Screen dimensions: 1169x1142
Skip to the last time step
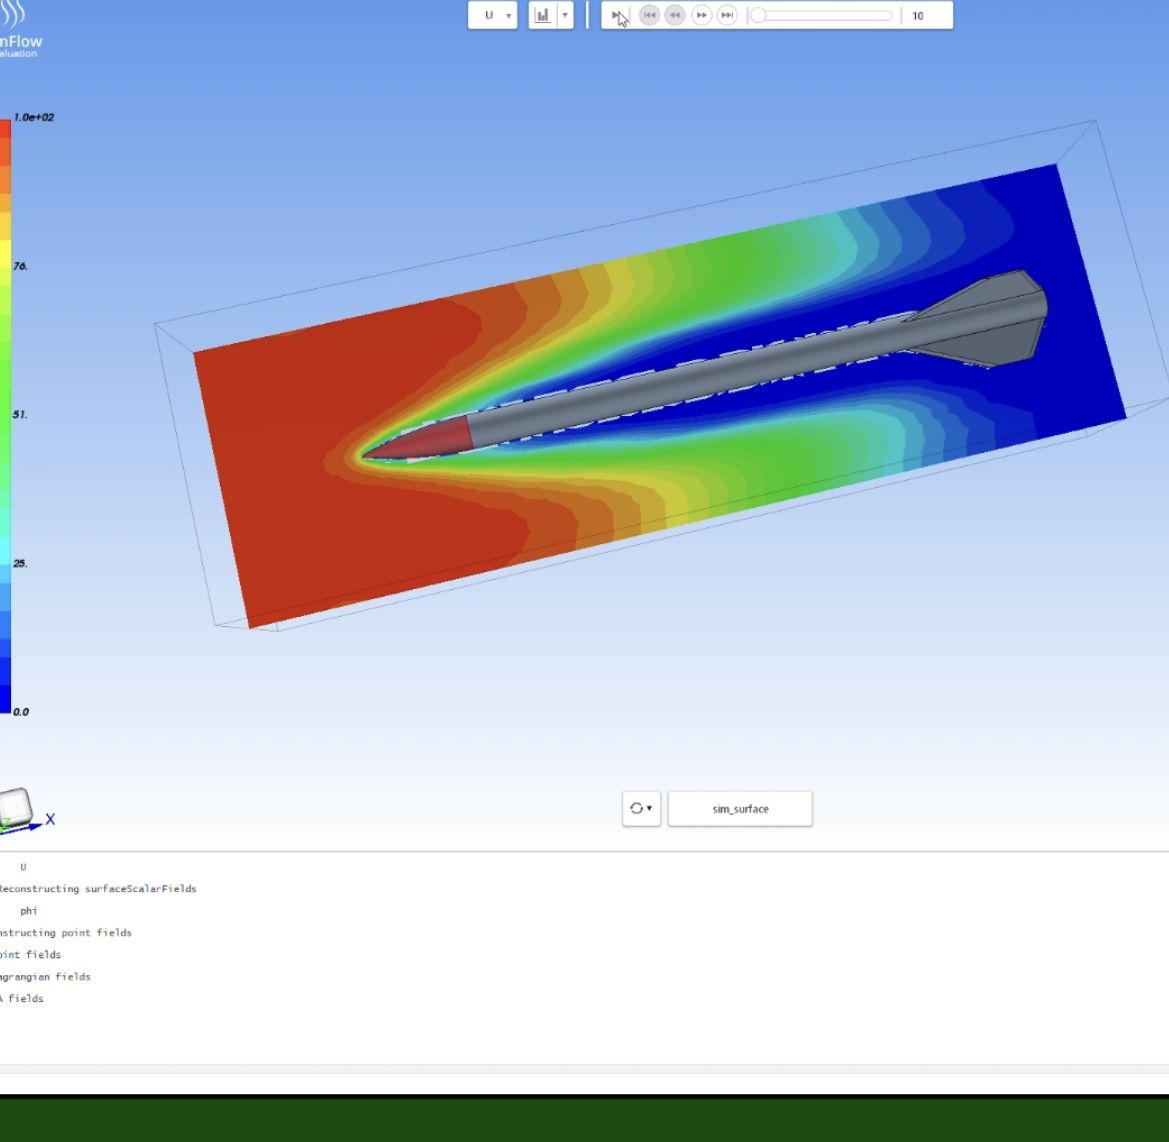pyautogui.click(x=727, y=16)
